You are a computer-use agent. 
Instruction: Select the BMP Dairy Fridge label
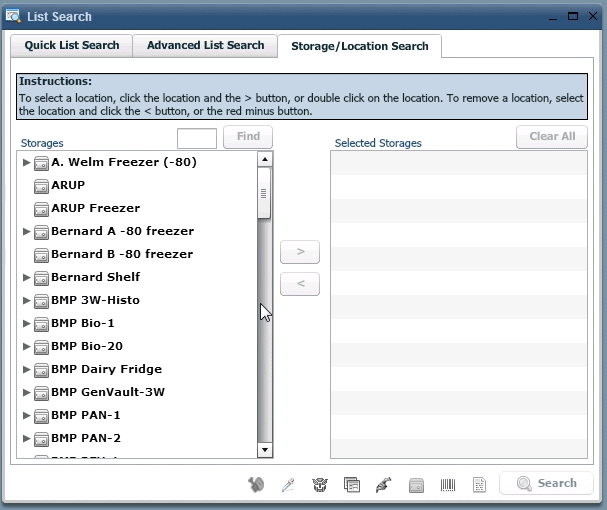[106, 369]
